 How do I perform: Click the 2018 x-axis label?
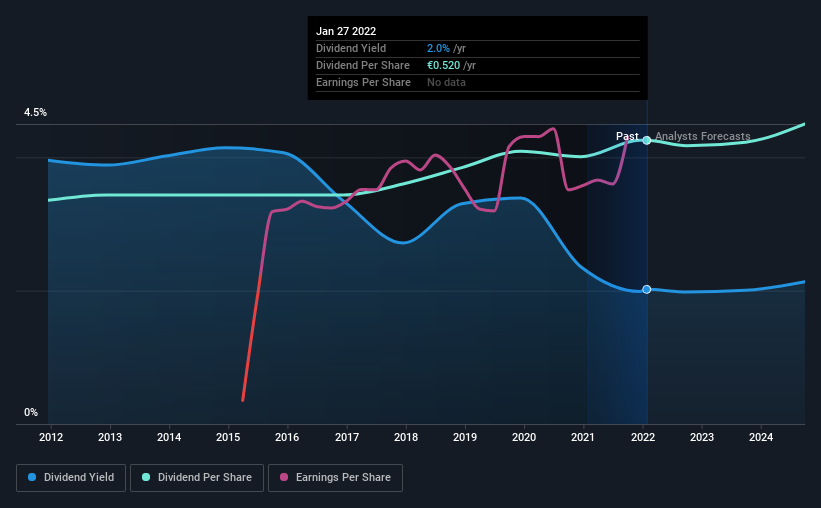click(406, 437)
